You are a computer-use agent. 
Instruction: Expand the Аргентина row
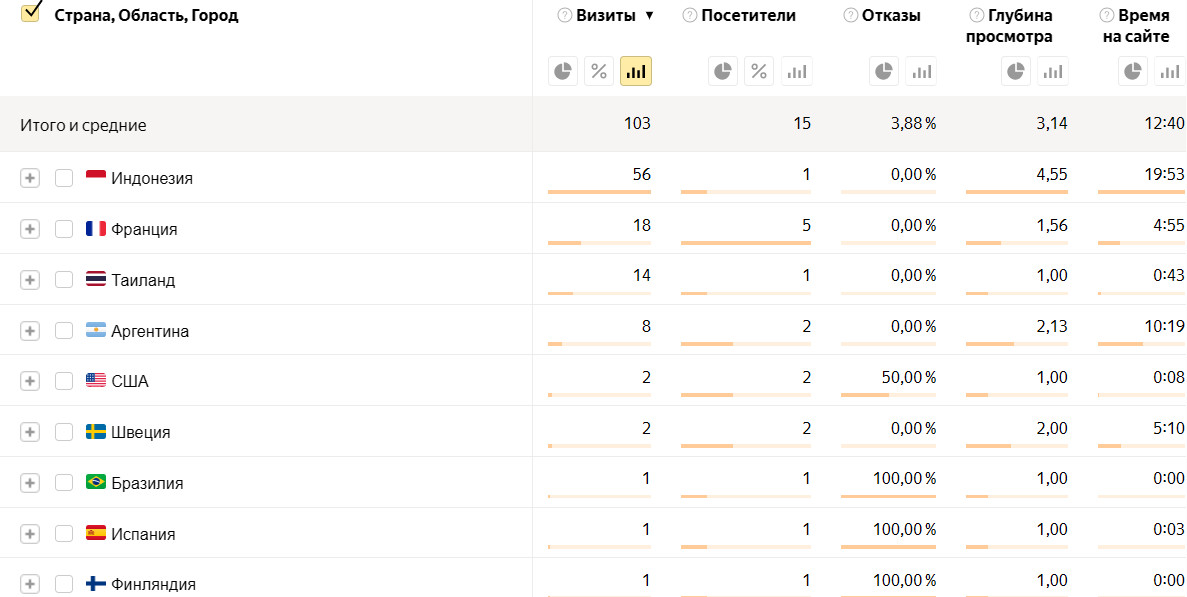(x=30, y=331)
